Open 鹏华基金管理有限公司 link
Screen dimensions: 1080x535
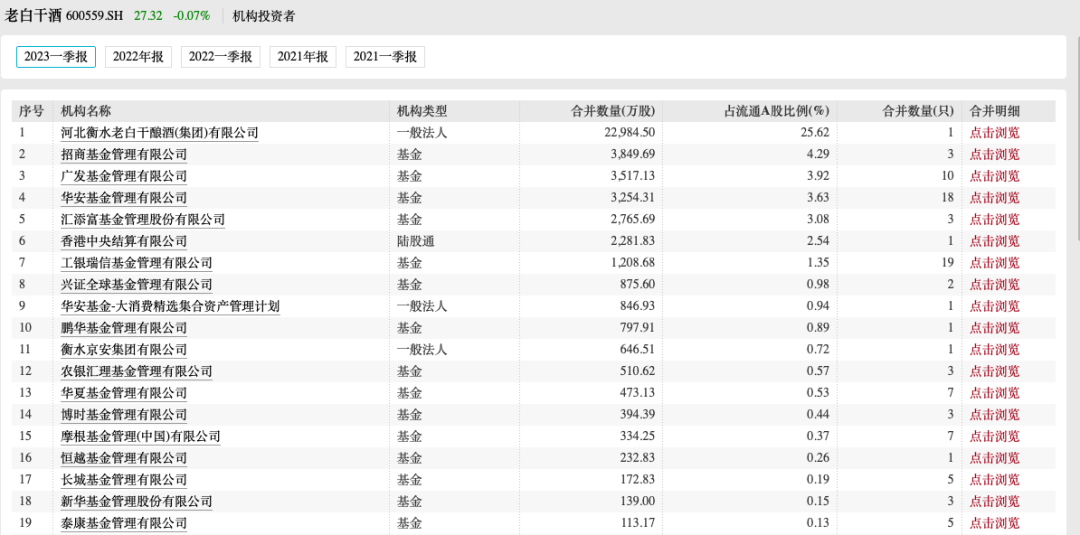click(124, 328)
